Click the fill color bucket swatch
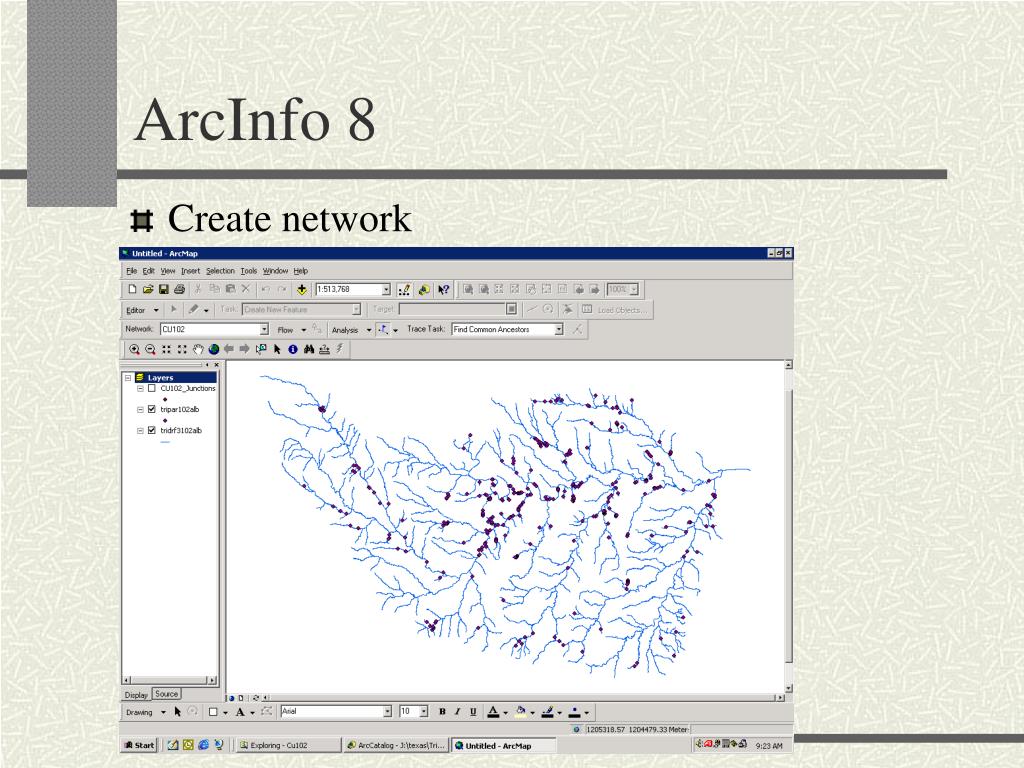1024x768 pixels. click(x=520, y=712)
